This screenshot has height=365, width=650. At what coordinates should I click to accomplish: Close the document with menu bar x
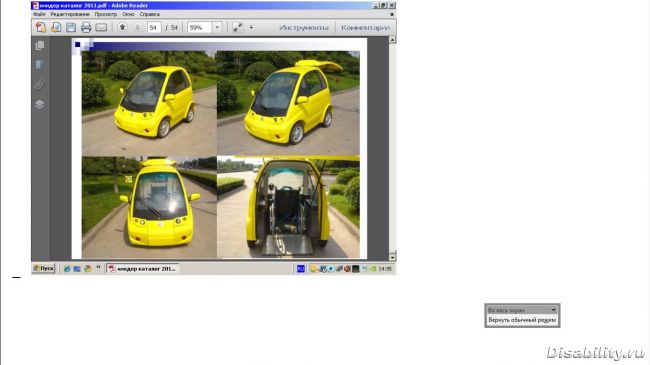[392, 14]
